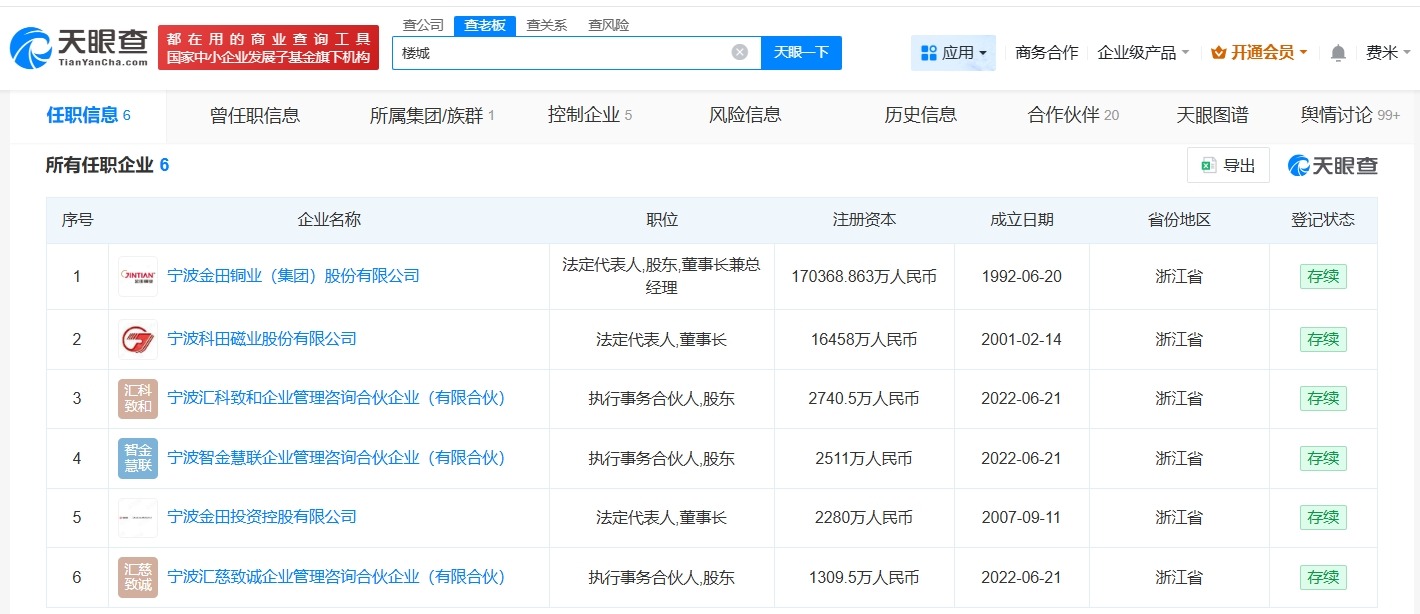The height and width of the screenshot is (614, 1420).
Task: Click 宁波金田铜业 company logo
Action: (x=137, y=276)
